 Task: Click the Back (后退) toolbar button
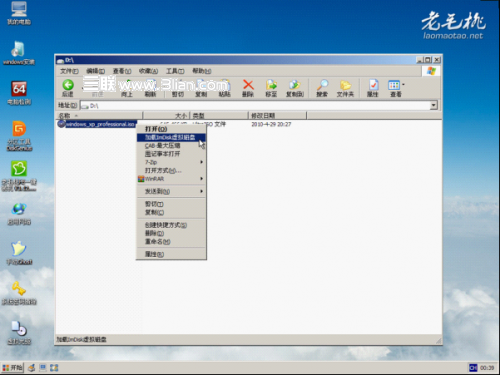pos(68,88)
